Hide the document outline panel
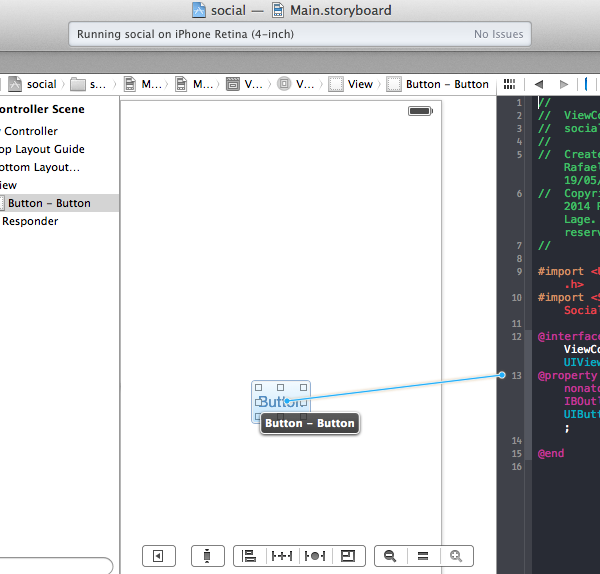Screen dimensions: 600x574 pos(159,556)
